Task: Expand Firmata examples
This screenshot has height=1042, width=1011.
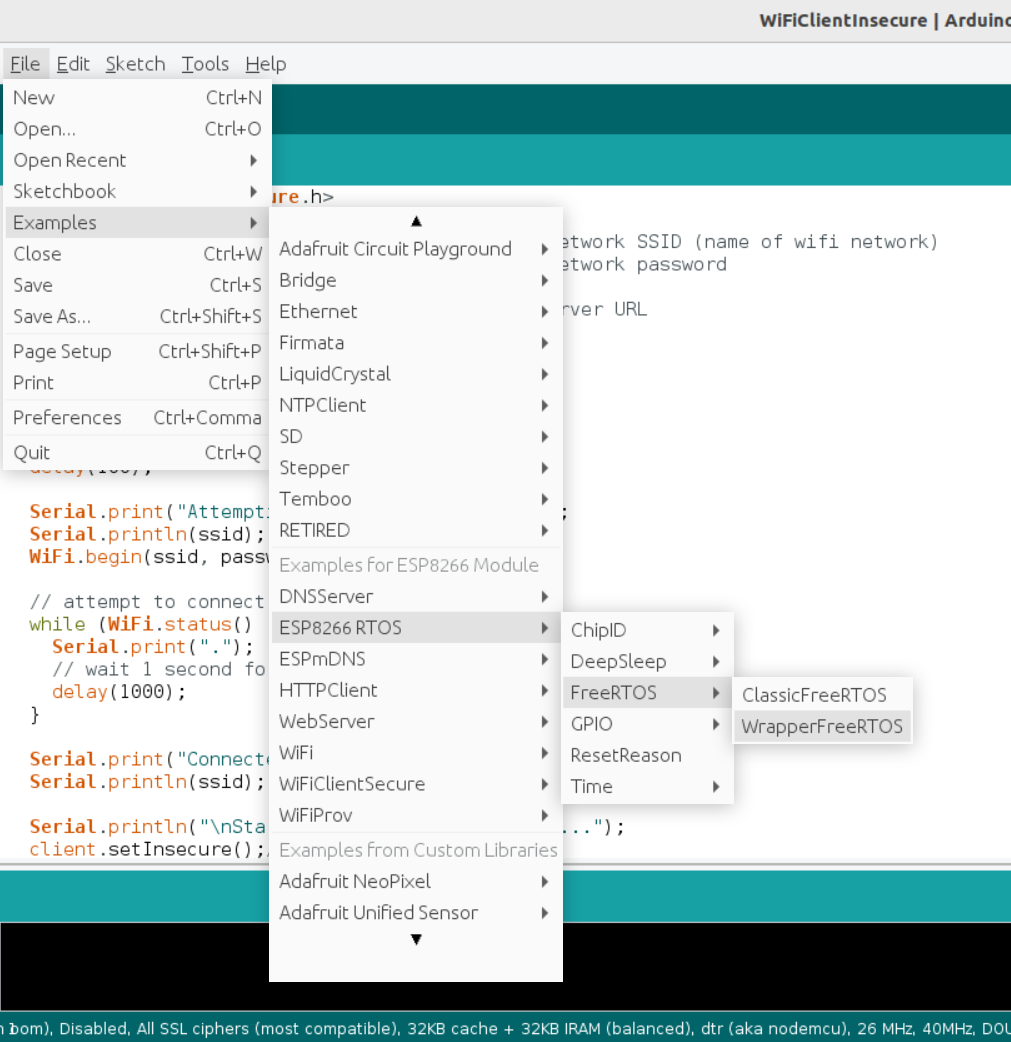Action: click(x=416, y=343)
